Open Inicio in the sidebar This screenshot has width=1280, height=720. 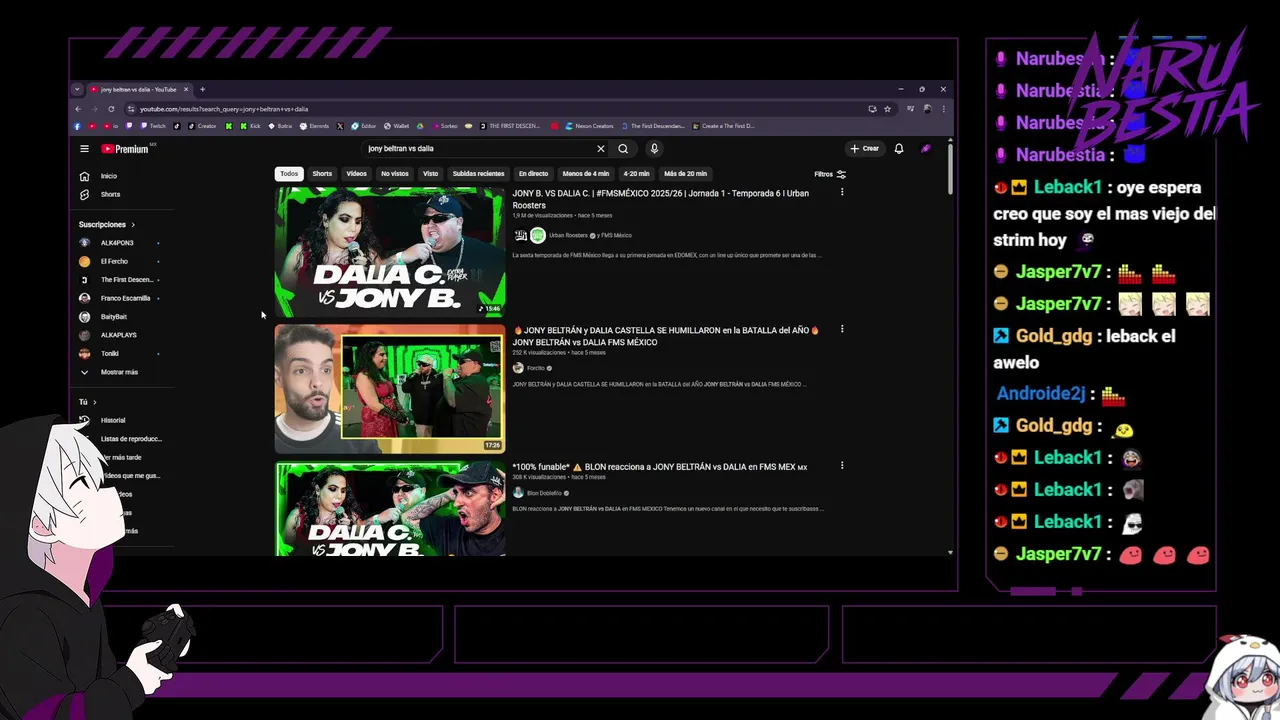point(100,176)
